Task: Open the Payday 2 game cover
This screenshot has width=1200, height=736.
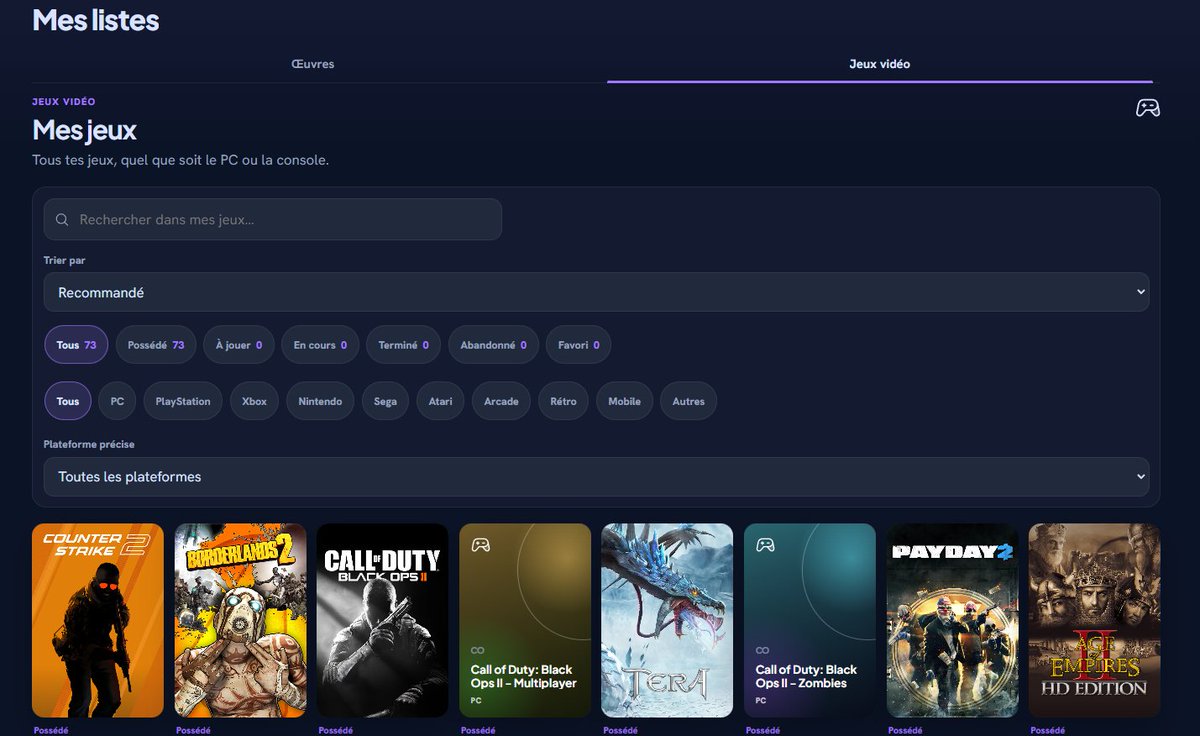Action: pos(952,620)
